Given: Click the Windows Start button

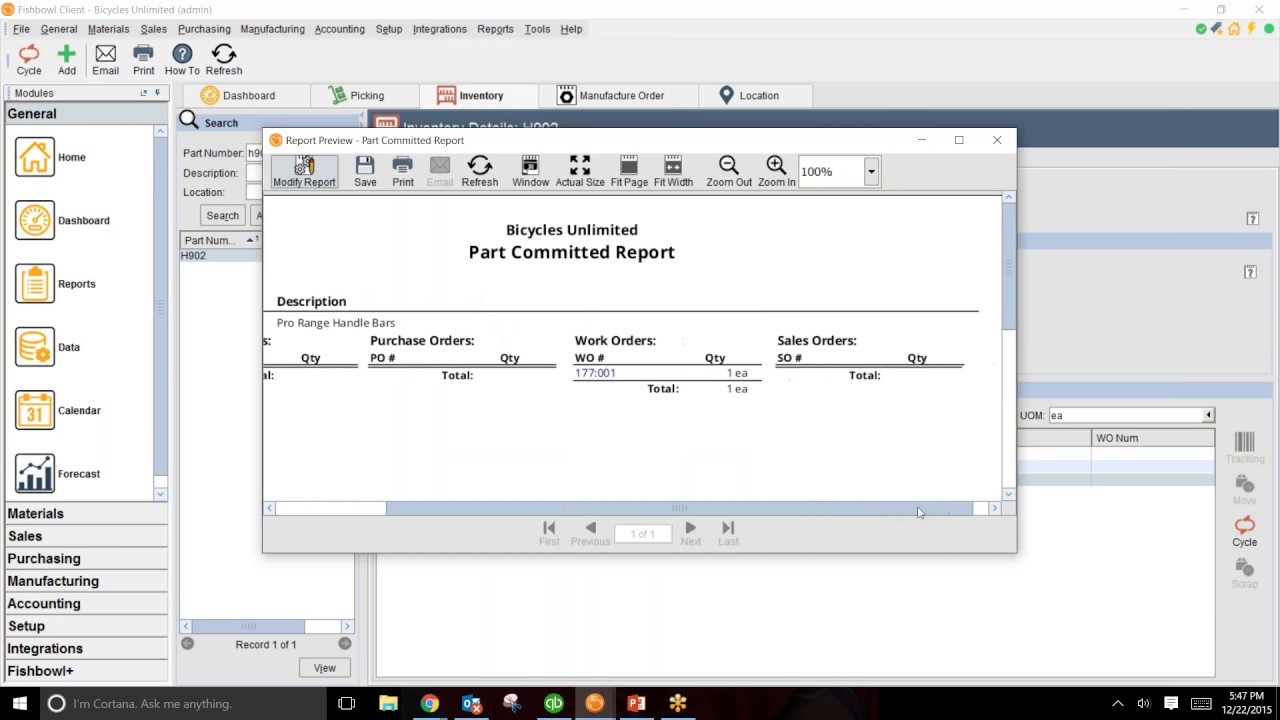Looking at the screenshot, I should (x=20, y=704).
